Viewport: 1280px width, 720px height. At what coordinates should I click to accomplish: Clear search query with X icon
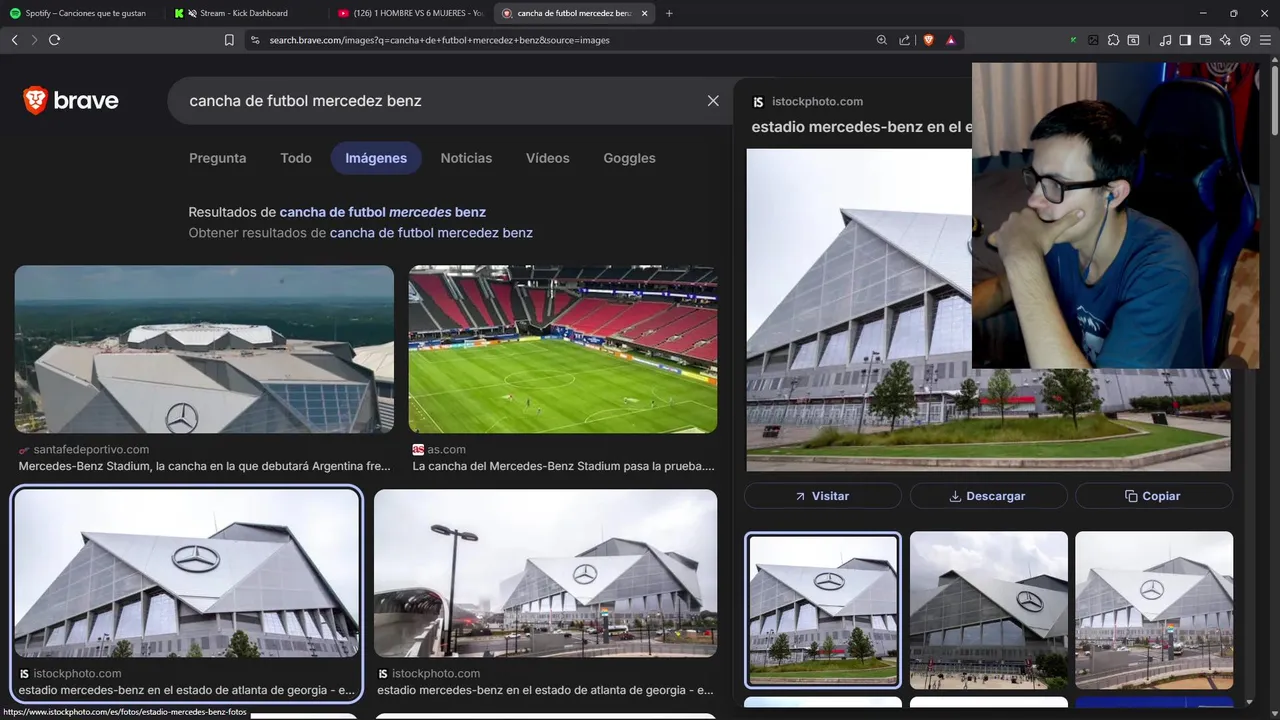click(x=713, y=101)
